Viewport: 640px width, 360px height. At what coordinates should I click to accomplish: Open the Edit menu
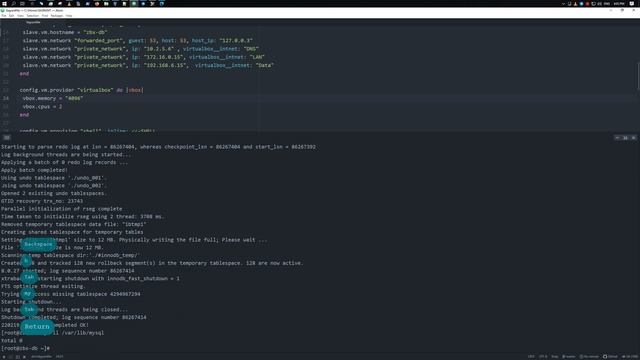click(x=11, y=16)
